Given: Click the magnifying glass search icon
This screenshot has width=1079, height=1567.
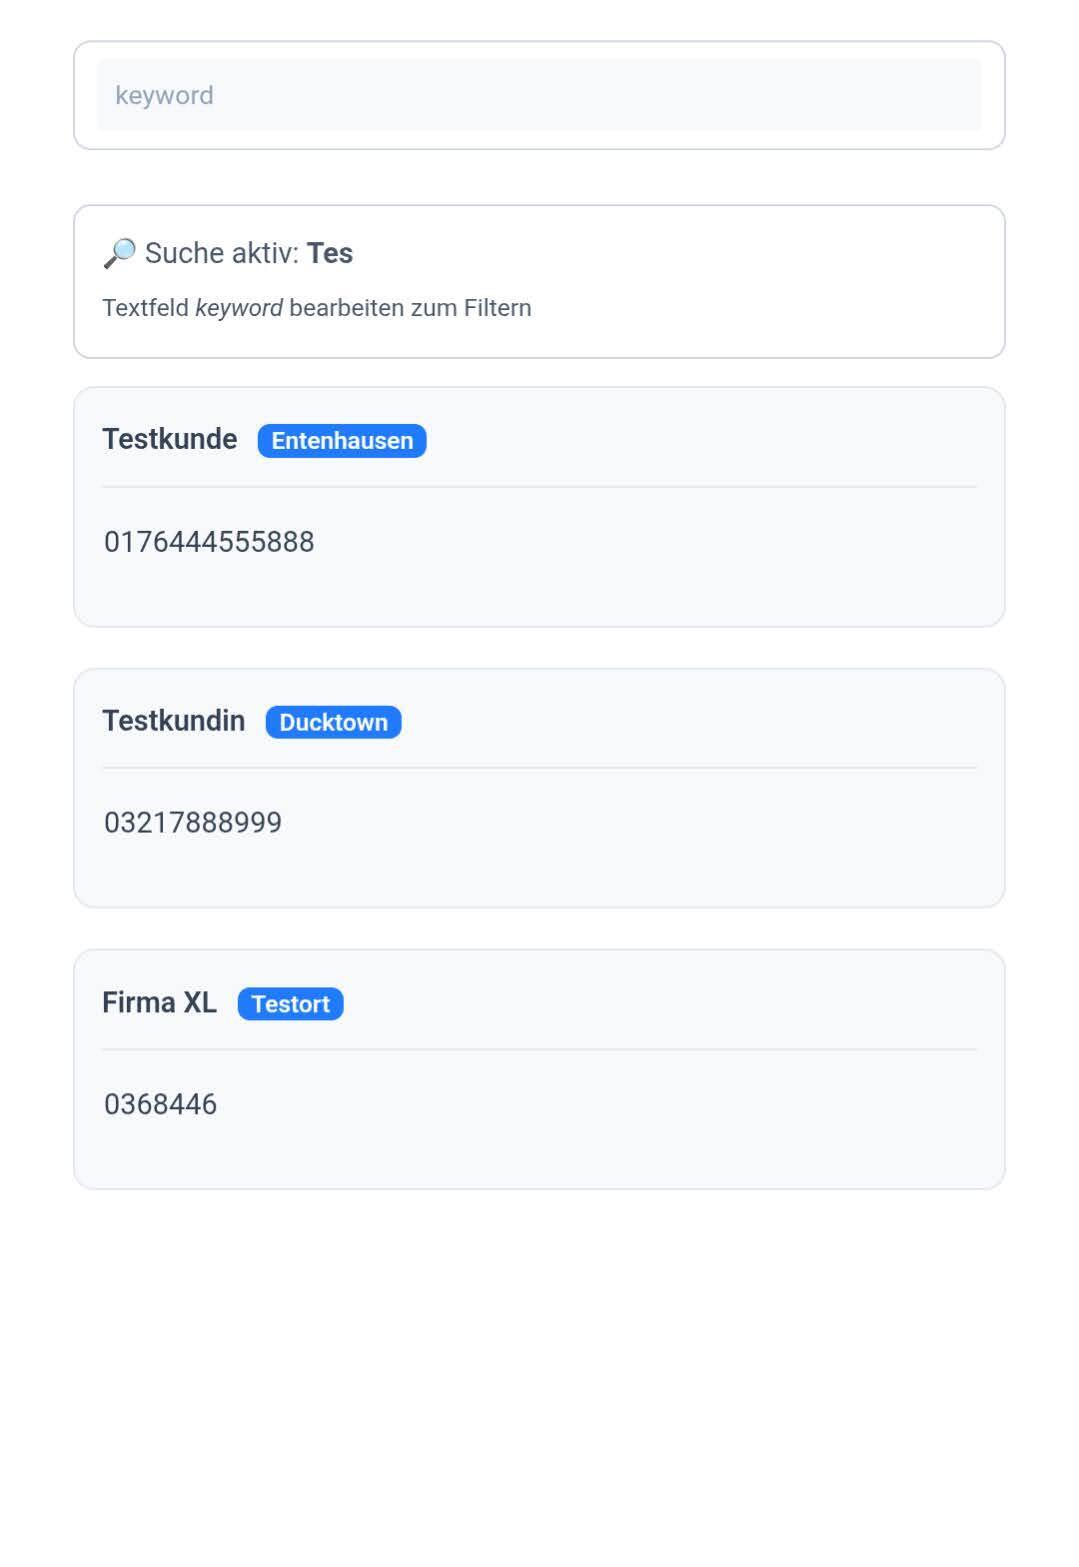Looking at the screenshot, I should [119, 253].
